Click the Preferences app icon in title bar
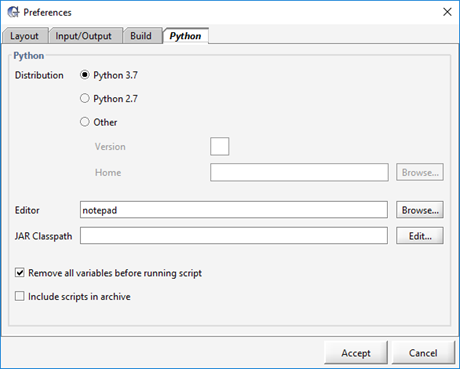This screenshot has height=369, width=460. [13, 12]
